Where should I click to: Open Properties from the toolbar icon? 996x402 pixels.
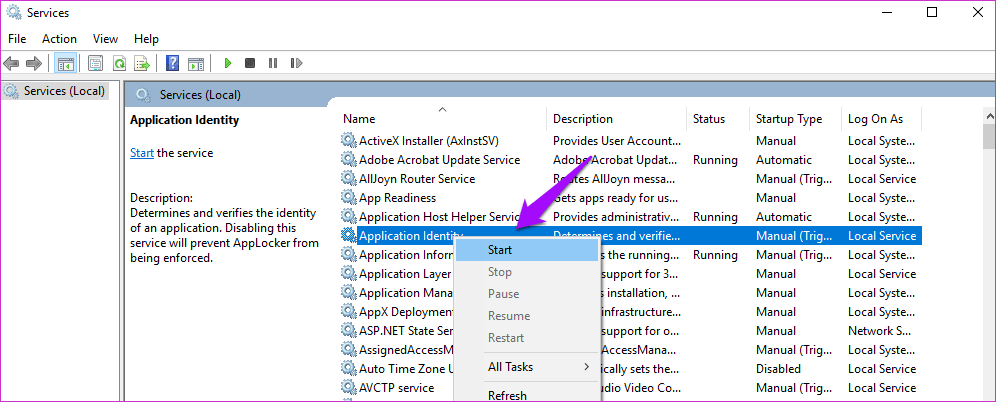(95, 64)
